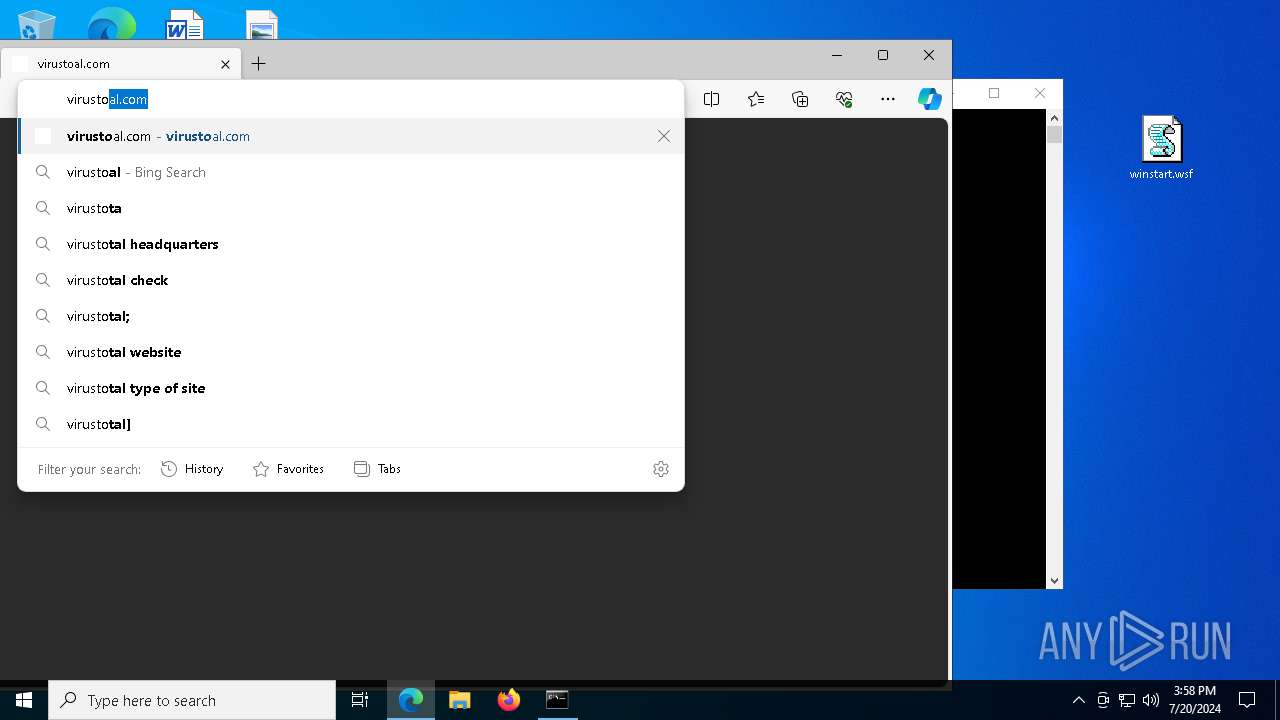Open address bar search settings gear
This screenshot has height=720, width=1280.
pyautogui.click(x=661, y=469)
